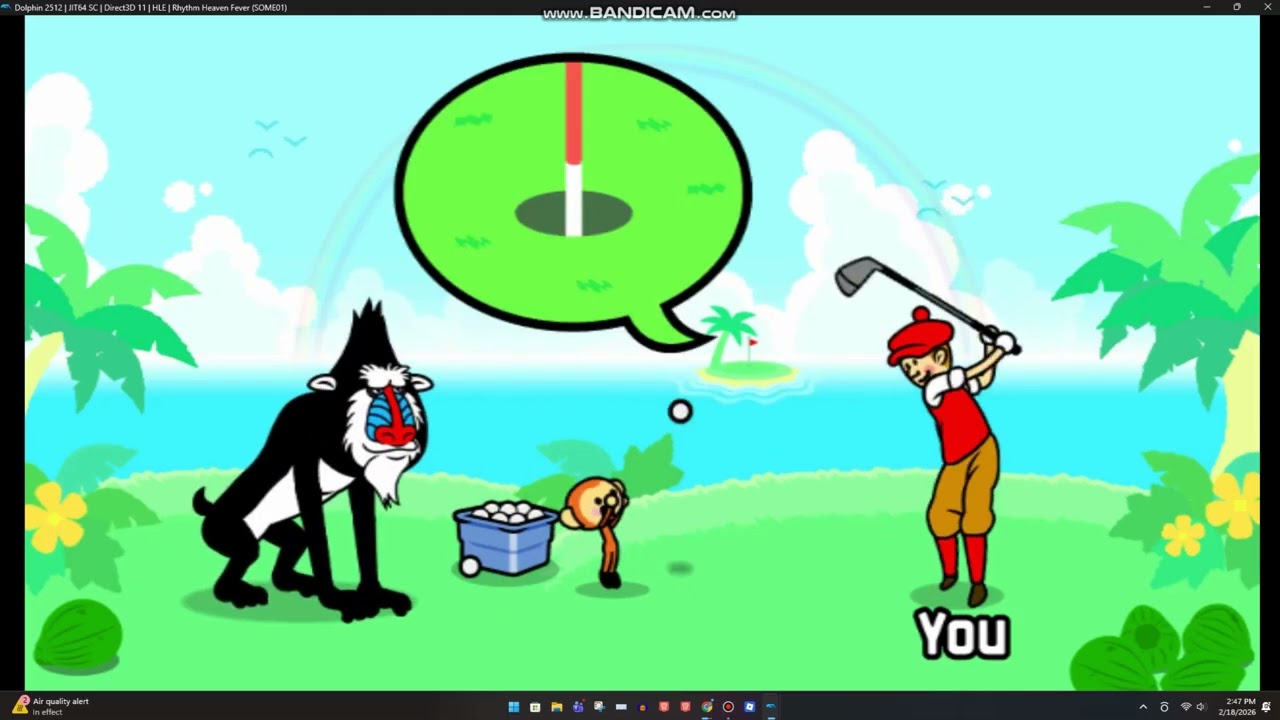Open File Explorer from the taskbar
This screenshot has width=1280, height=720.
pyautogui.click(x=557, y=707)
